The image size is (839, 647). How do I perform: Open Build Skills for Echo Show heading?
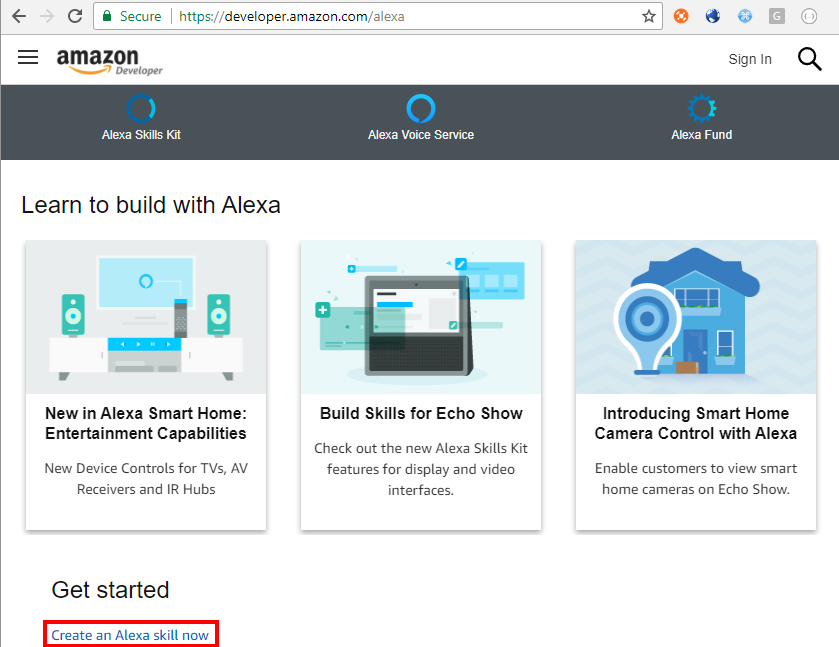pos(421,413)
